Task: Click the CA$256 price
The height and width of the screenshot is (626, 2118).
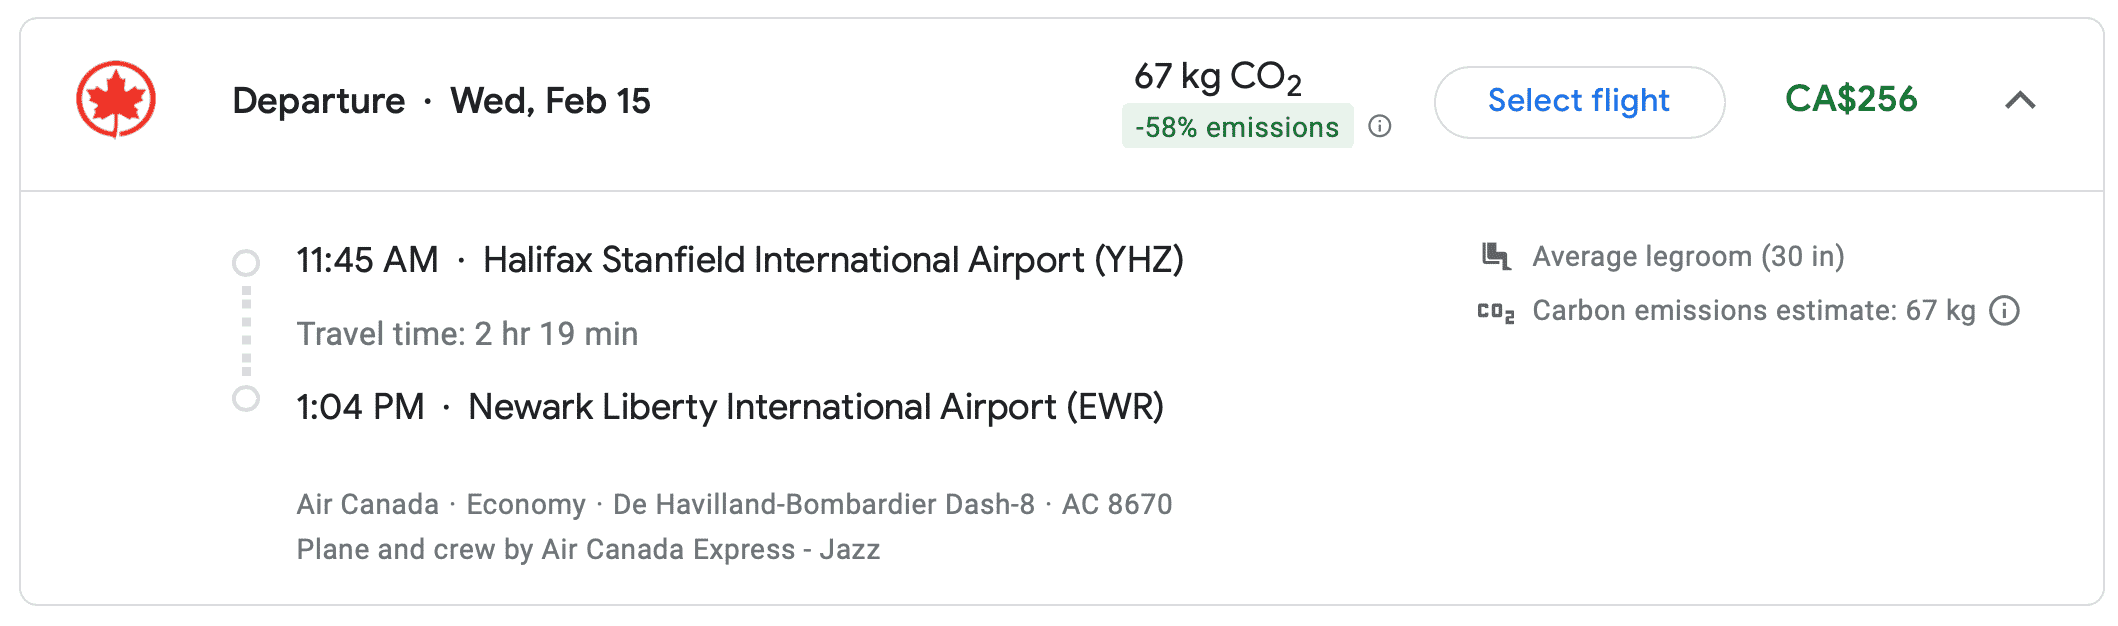Action: 1851,99
